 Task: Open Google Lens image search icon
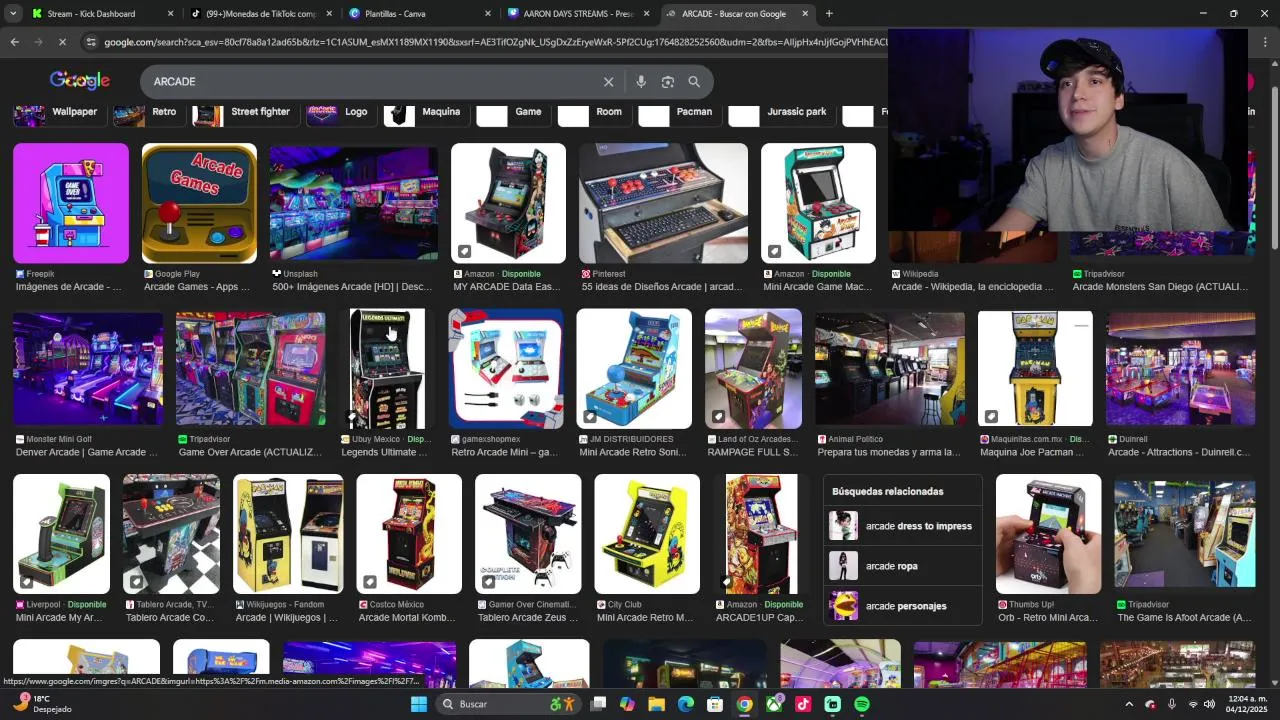[x=668, y=82]
